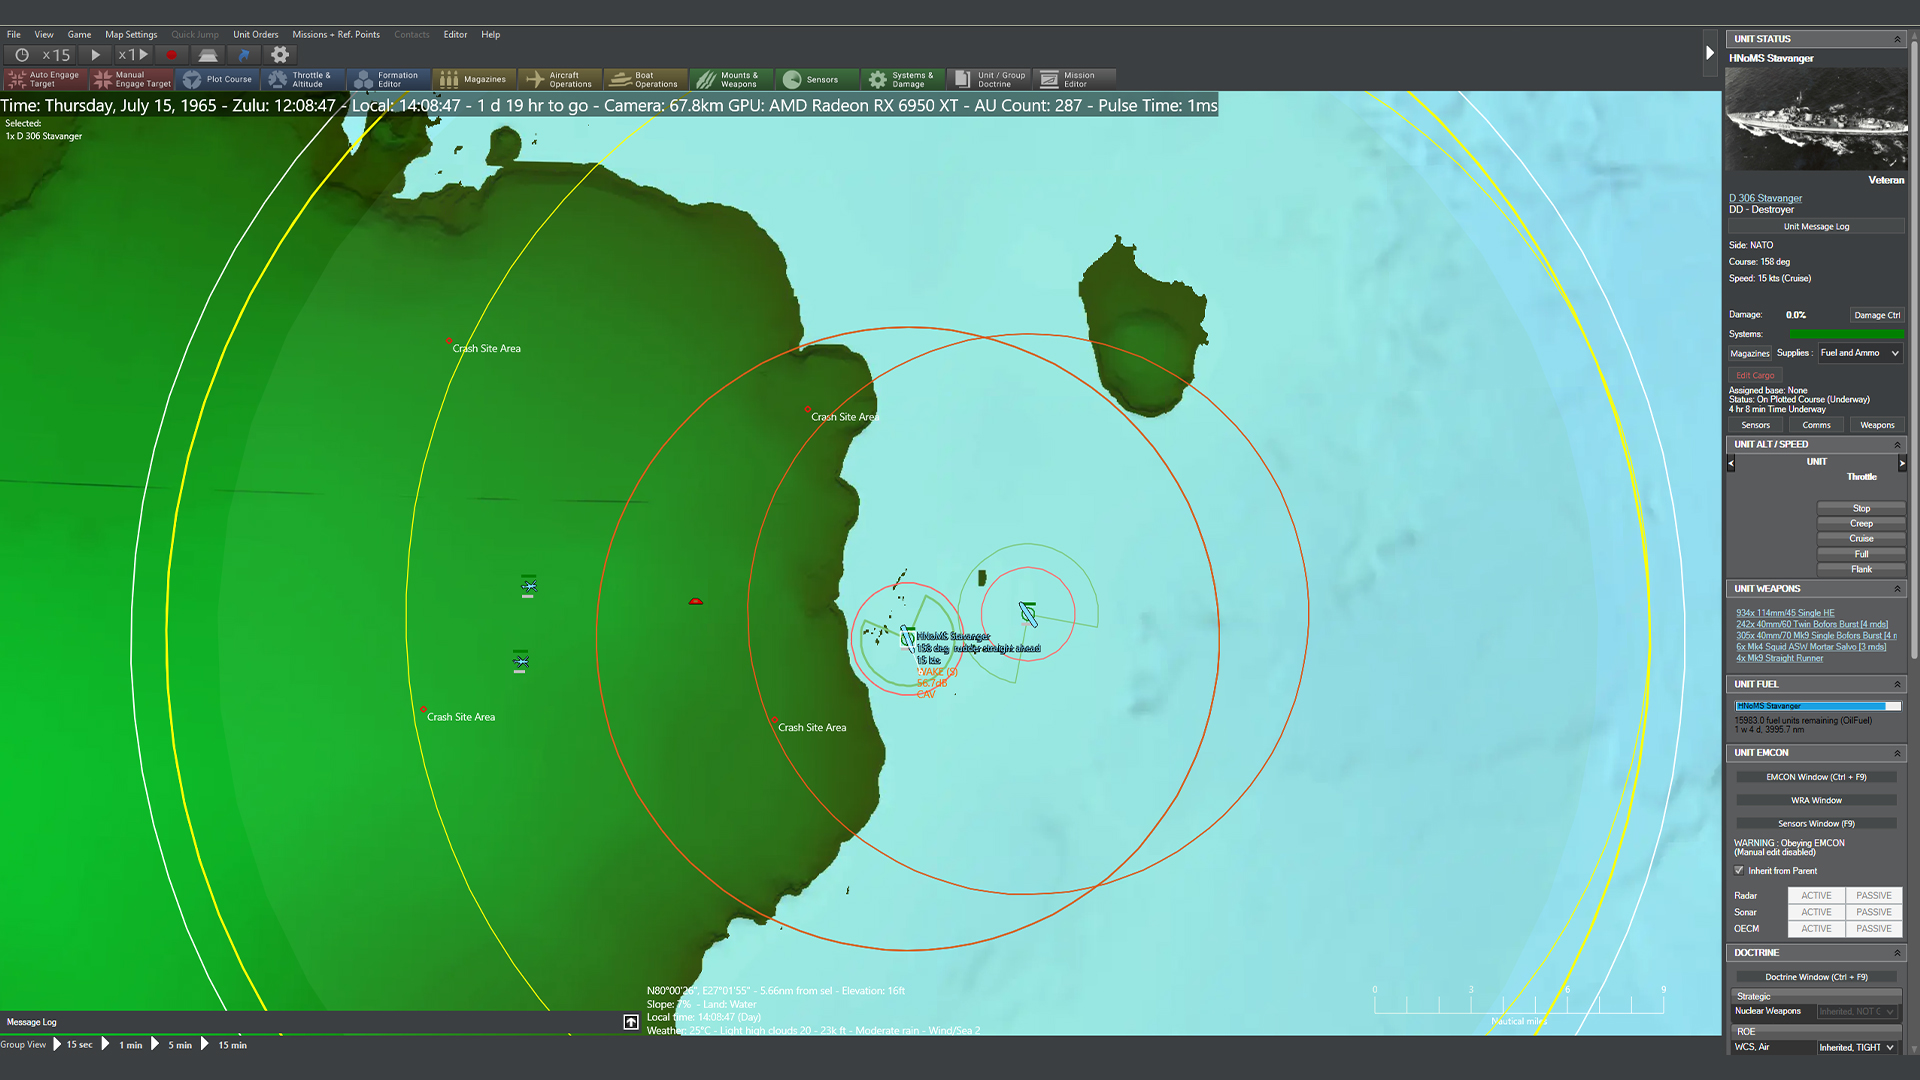Click the blue arrow toolbar icon
The image size is (1920, 1080).
[244, 55]
